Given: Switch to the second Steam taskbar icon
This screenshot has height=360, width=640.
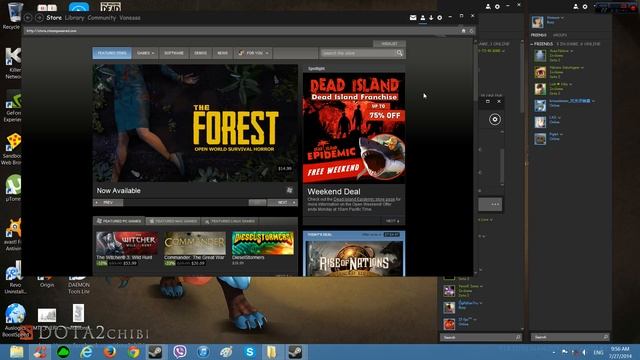Looking at the screenshot, I should [x=295, y=352].
